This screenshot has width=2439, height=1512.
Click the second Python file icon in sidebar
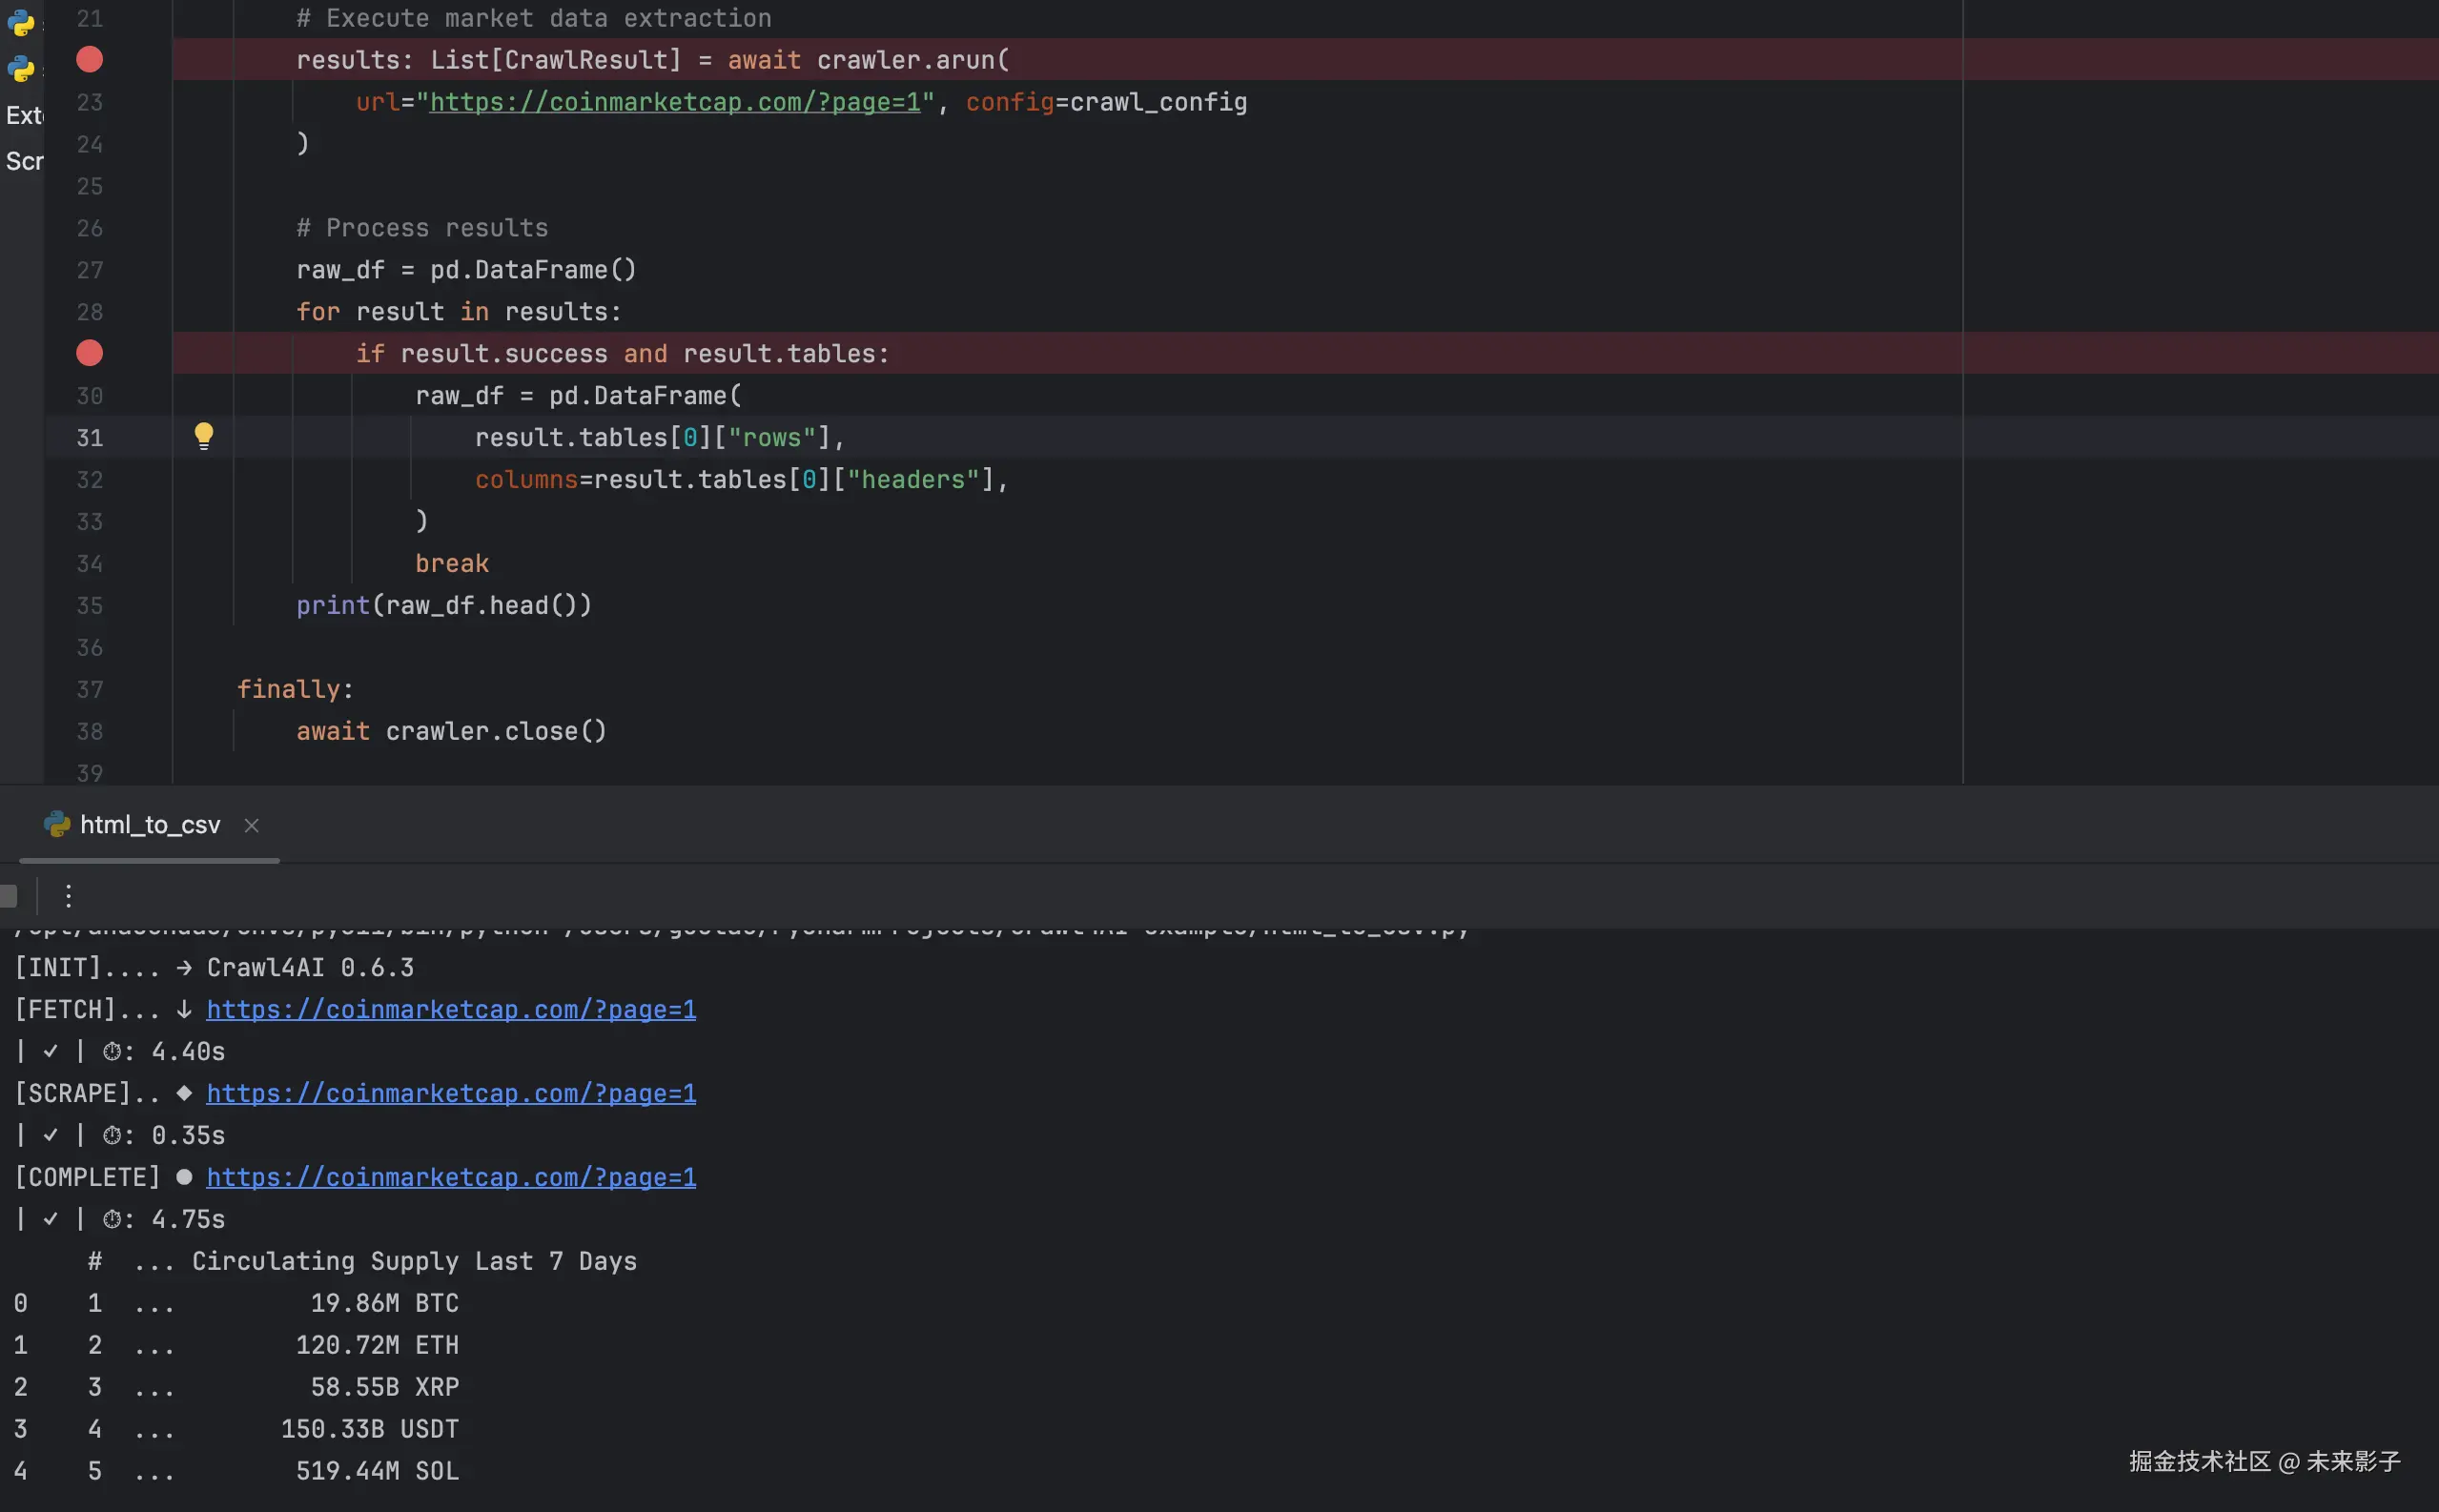20,68
